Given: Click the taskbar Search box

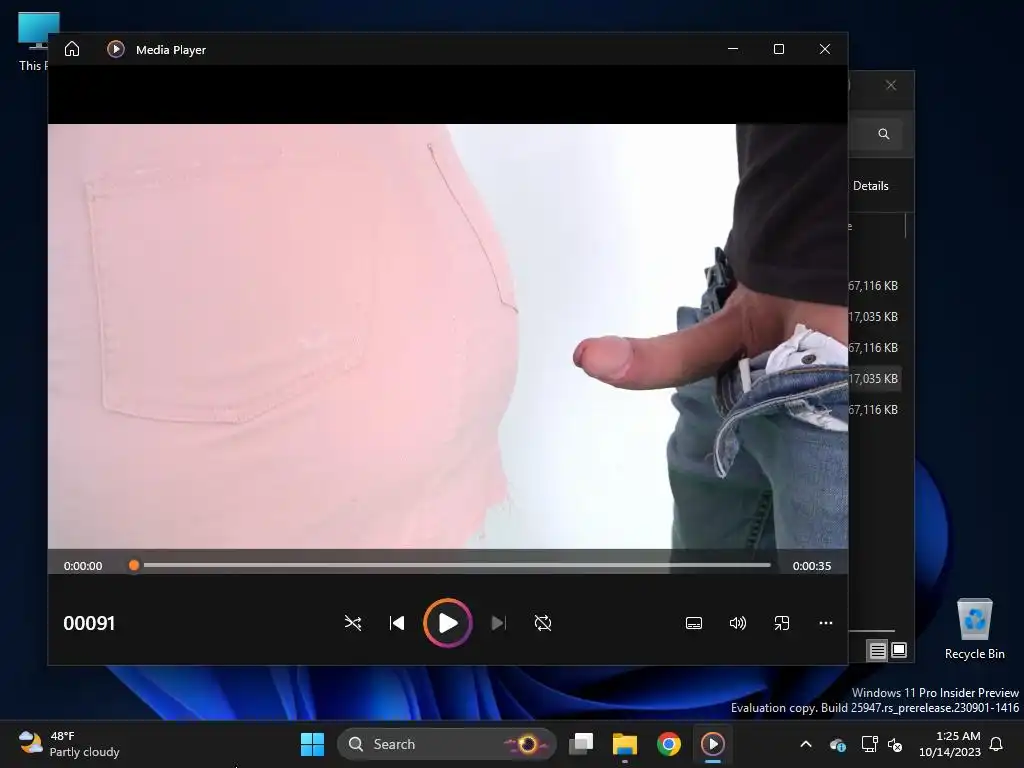Looking at the screenshot, I should pos(447,744).
